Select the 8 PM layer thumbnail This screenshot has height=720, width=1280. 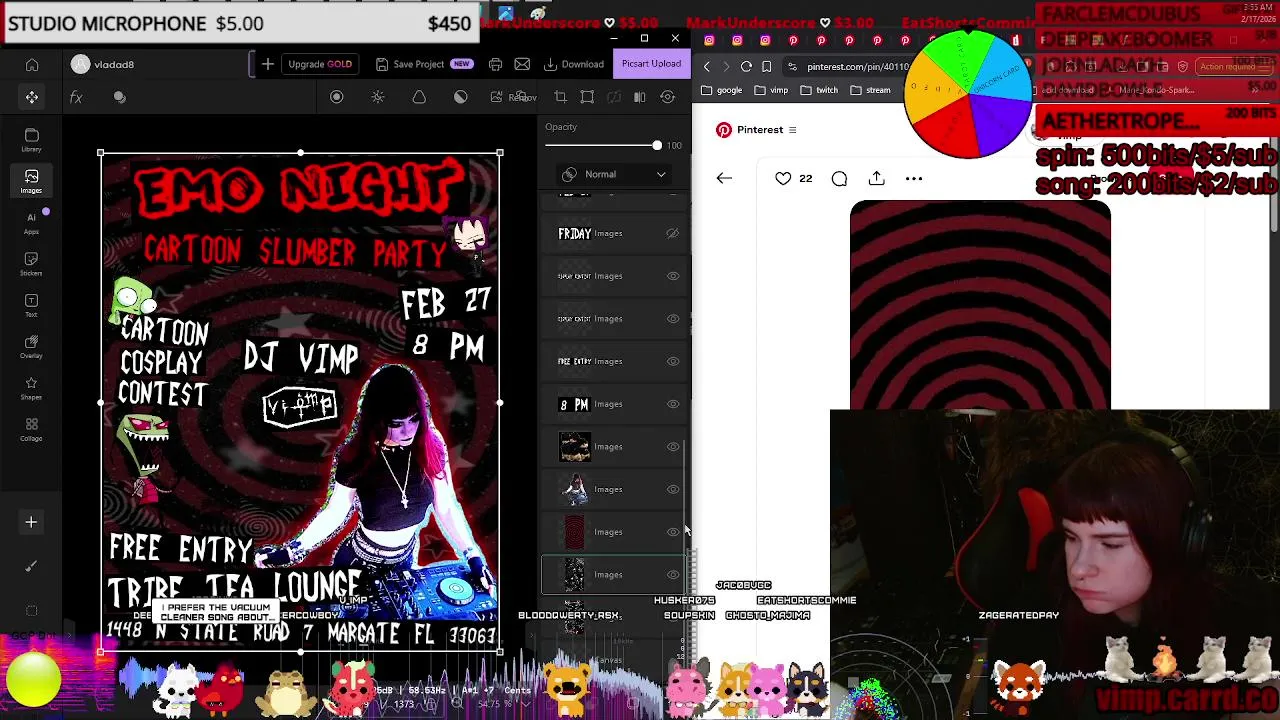[x=574, y=404]
